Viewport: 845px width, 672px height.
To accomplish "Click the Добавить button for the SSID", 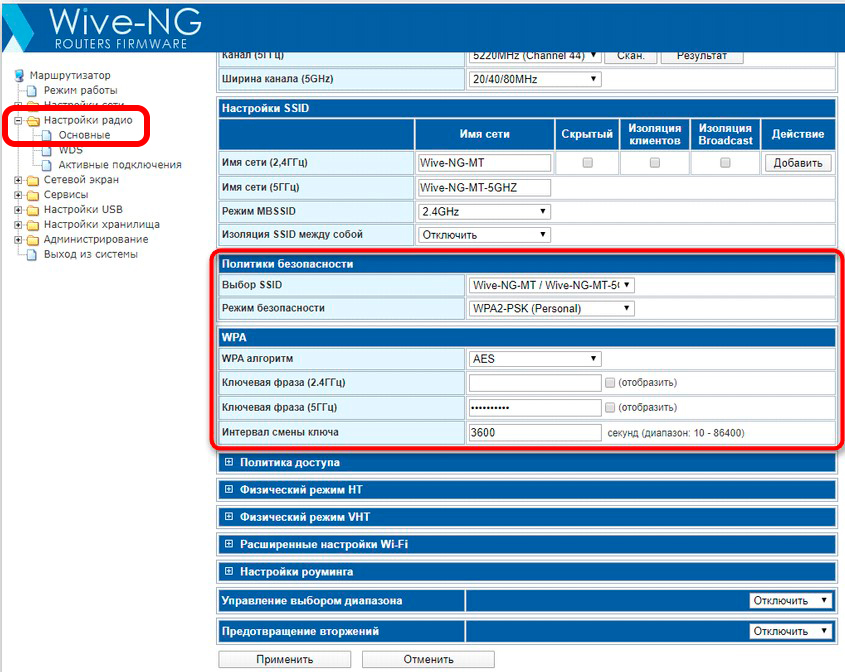I will coord(797,162).
